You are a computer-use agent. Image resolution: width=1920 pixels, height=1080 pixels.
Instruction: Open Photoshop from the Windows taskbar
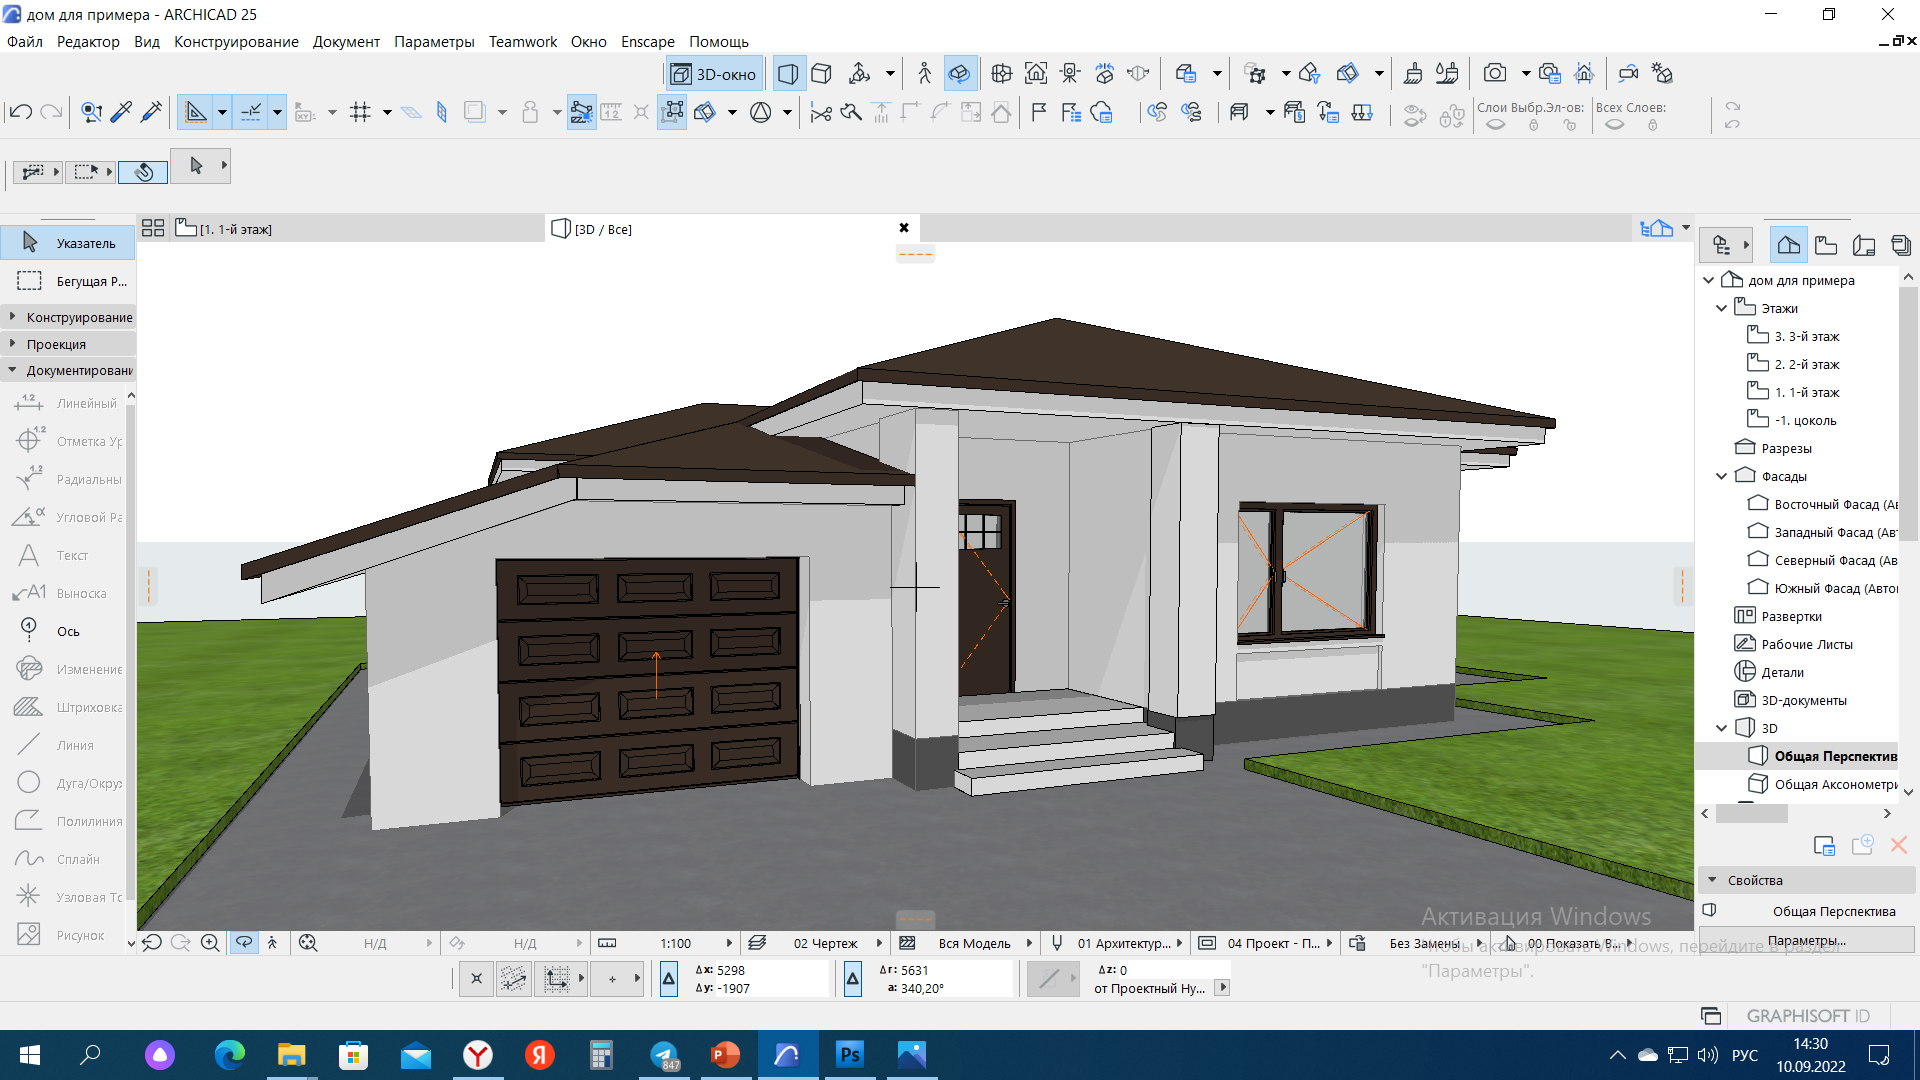[849, 1055]
